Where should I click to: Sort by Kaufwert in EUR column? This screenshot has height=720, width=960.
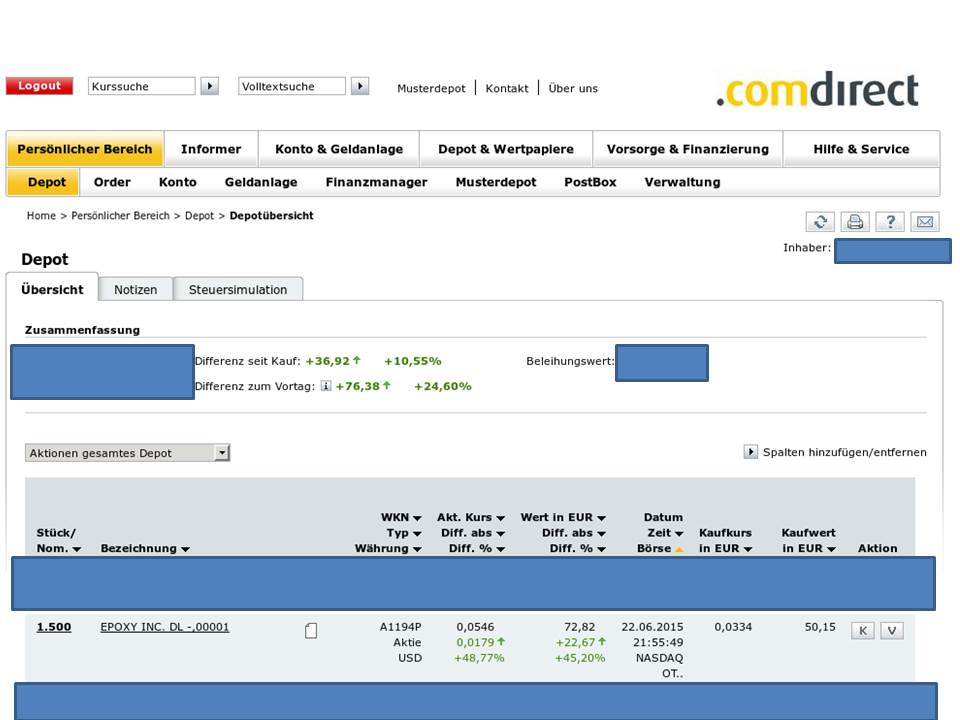[831, 549]
